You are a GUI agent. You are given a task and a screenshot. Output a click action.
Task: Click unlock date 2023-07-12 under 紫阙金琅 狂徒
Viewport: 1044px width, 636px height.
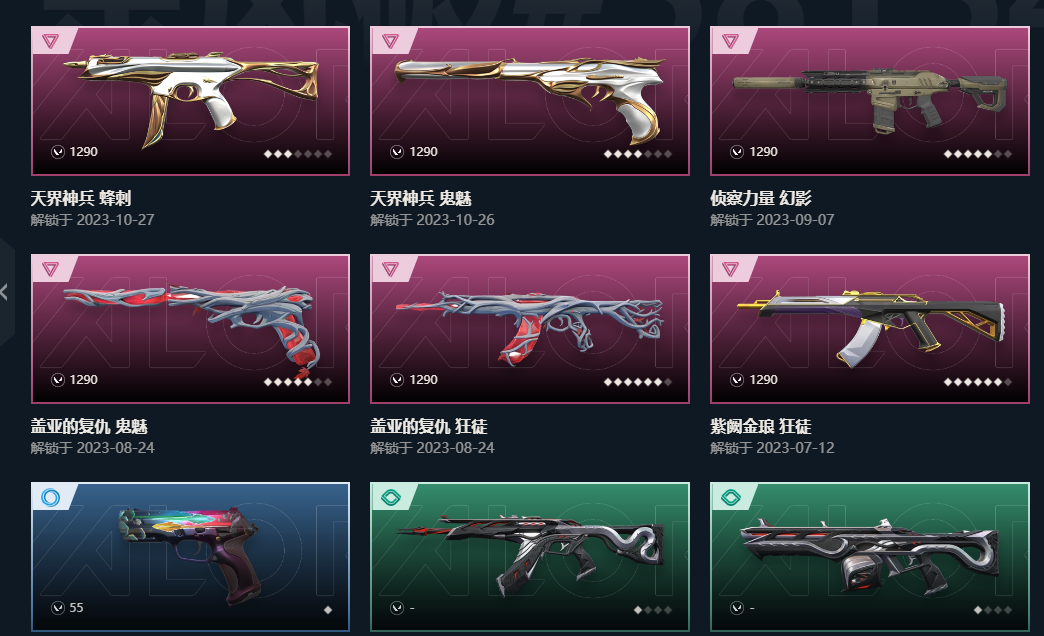pos(795,448)
